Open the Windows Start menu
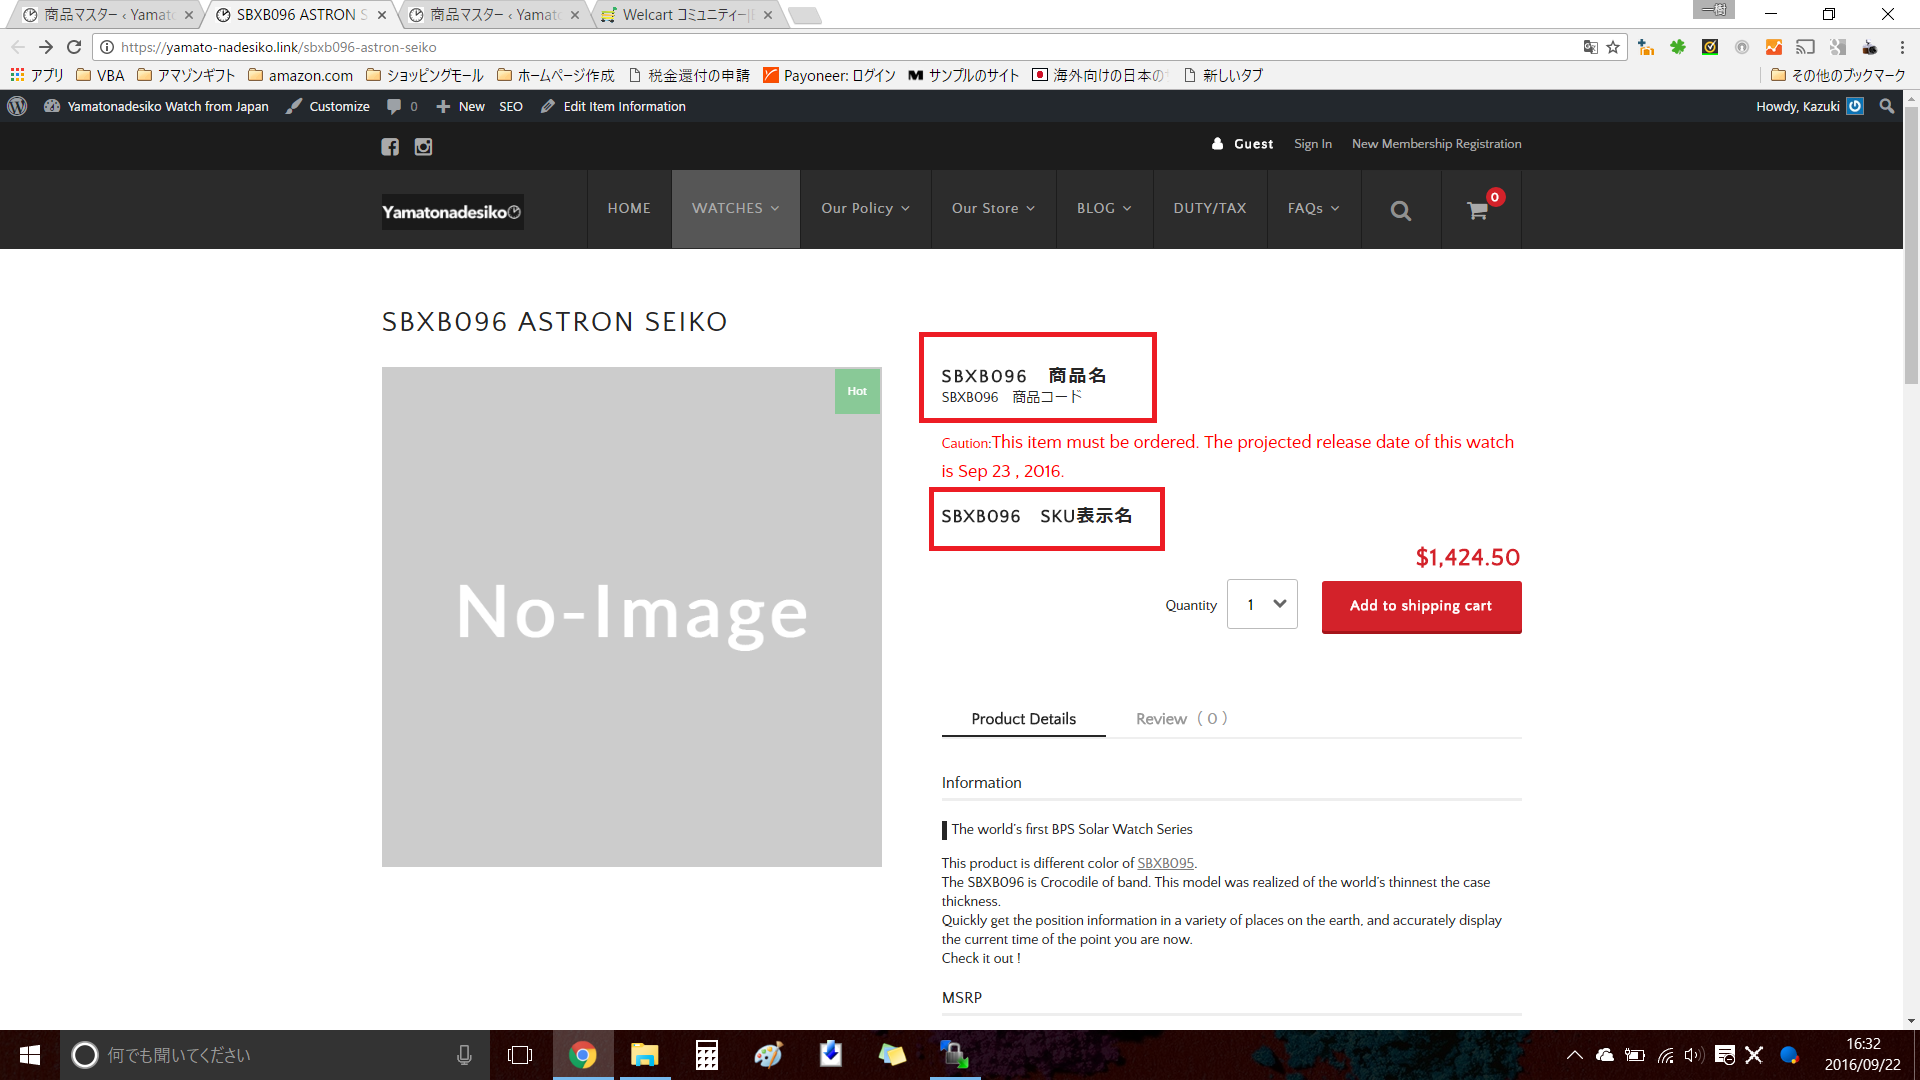The height and width of the screenshot is (1080, 1920). pyautogui.click(x=30, y=1055)
